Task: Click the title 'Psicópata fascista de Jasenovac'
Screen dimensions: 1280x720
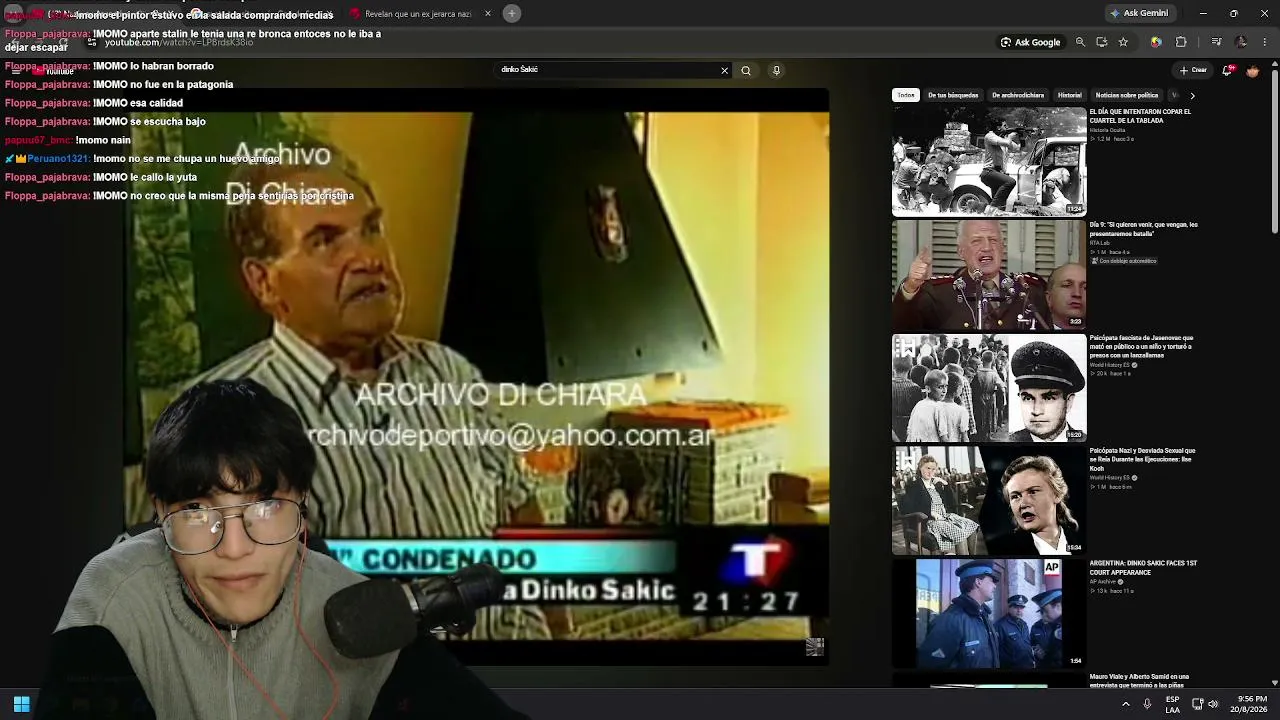Action: point(1141,346)
